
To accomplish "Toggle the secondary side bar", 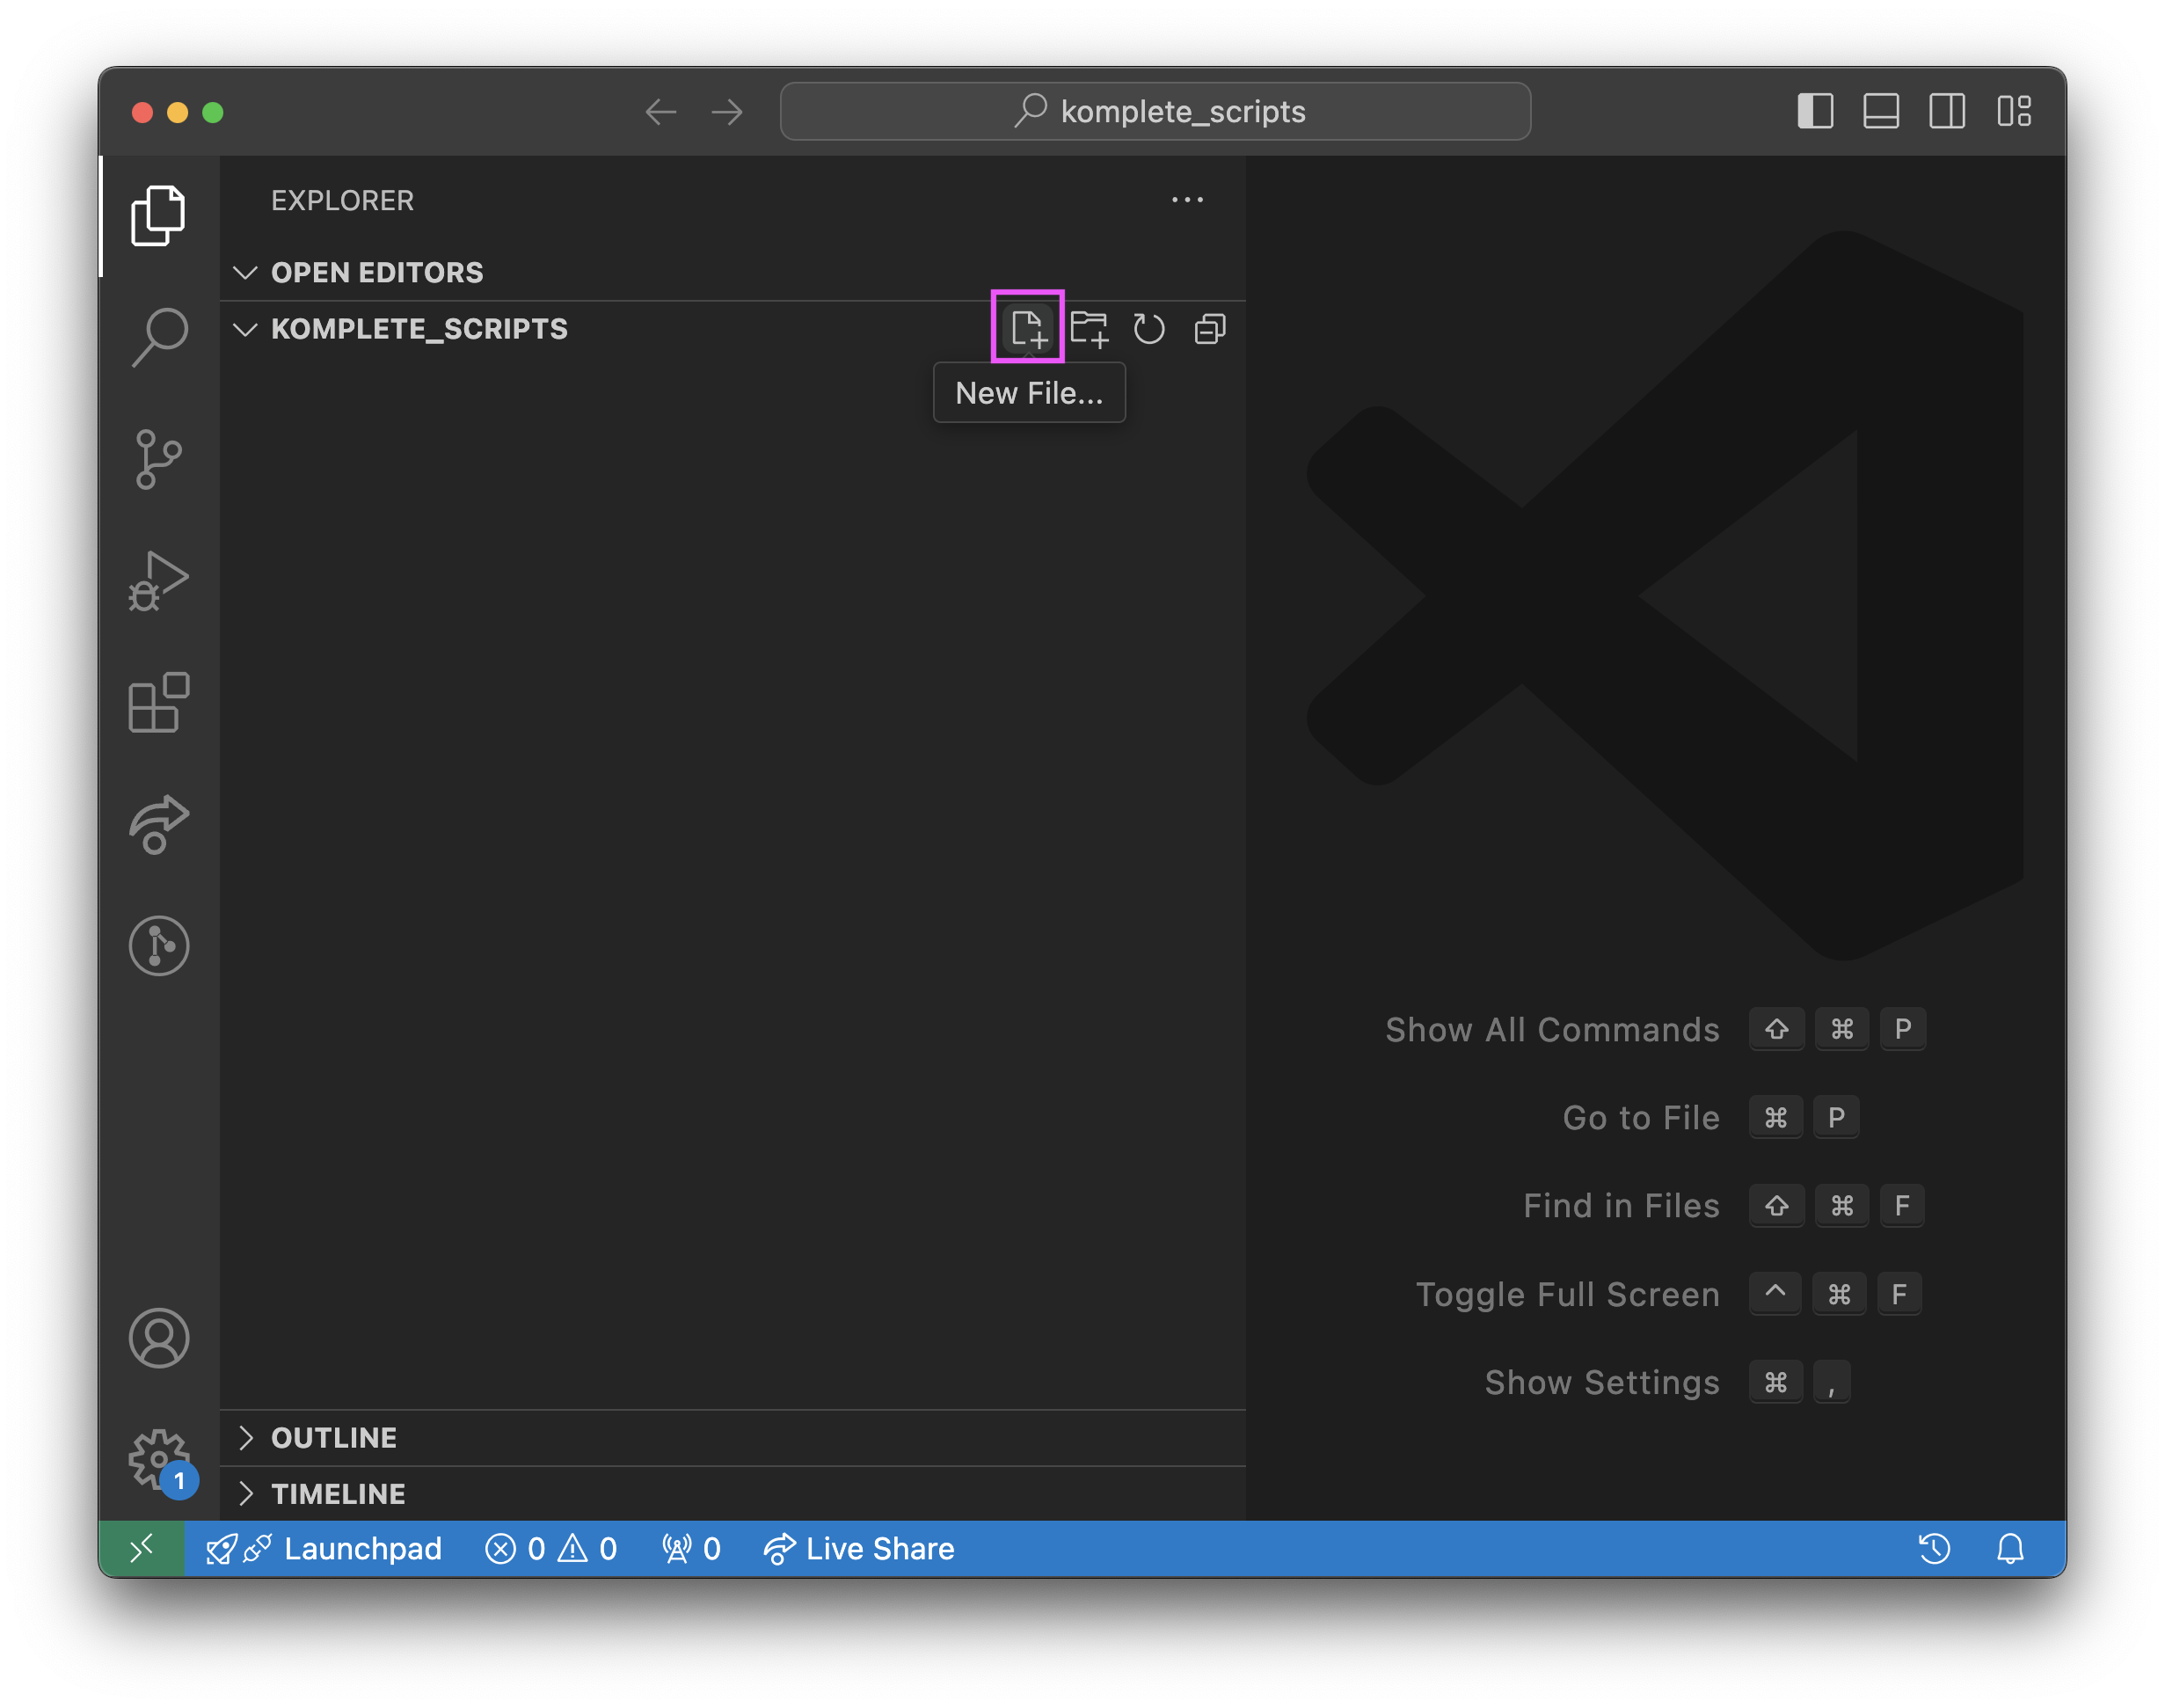I will [x=1947, y=111].
